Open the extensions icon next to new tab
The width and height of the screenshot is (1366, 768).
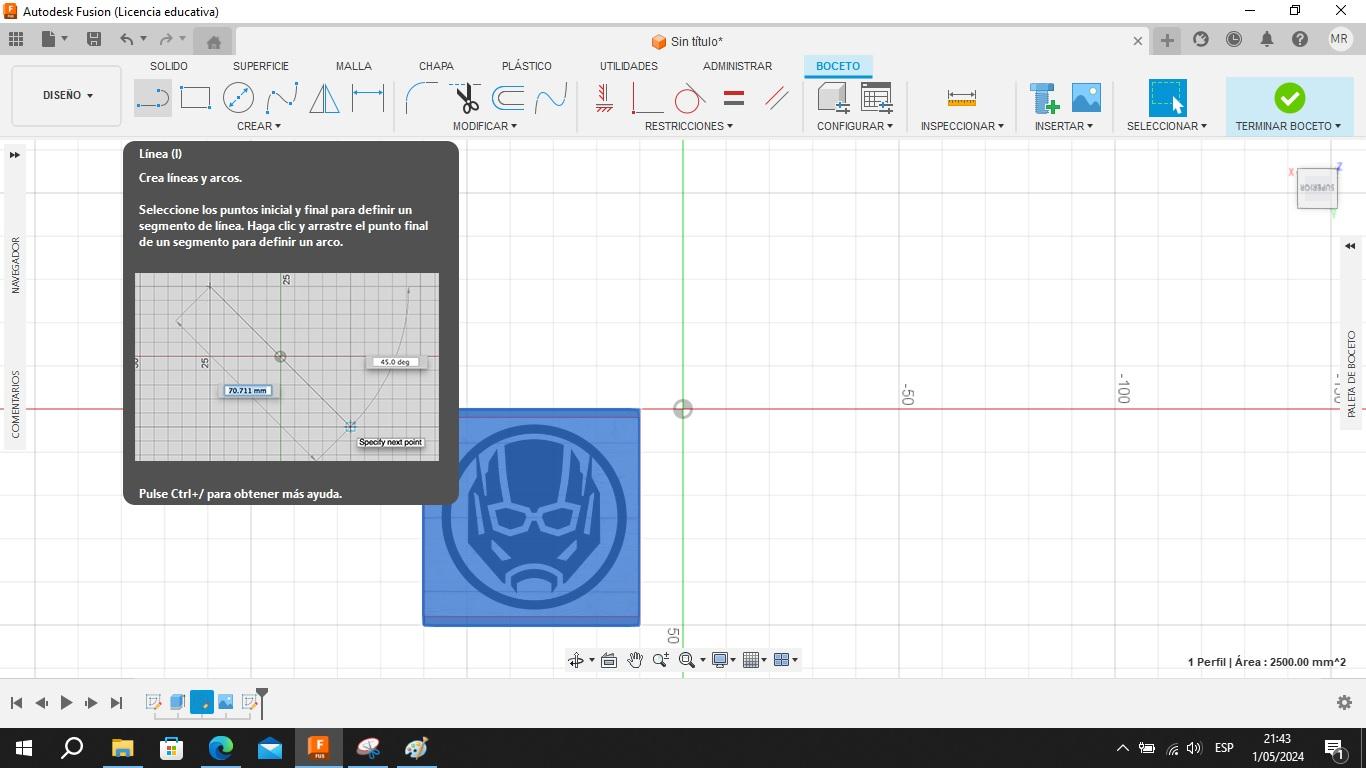pos(1201,39)
